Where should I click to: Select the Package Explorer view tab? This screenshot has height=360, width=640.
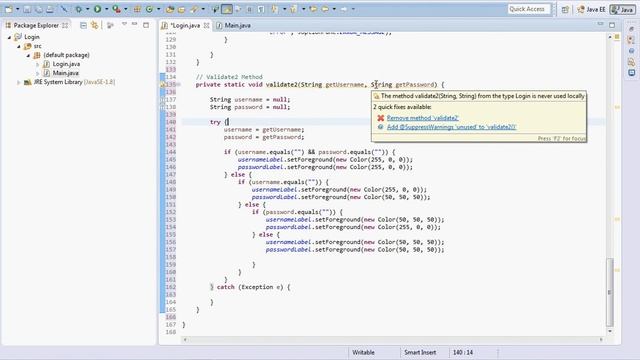(36, 25)
